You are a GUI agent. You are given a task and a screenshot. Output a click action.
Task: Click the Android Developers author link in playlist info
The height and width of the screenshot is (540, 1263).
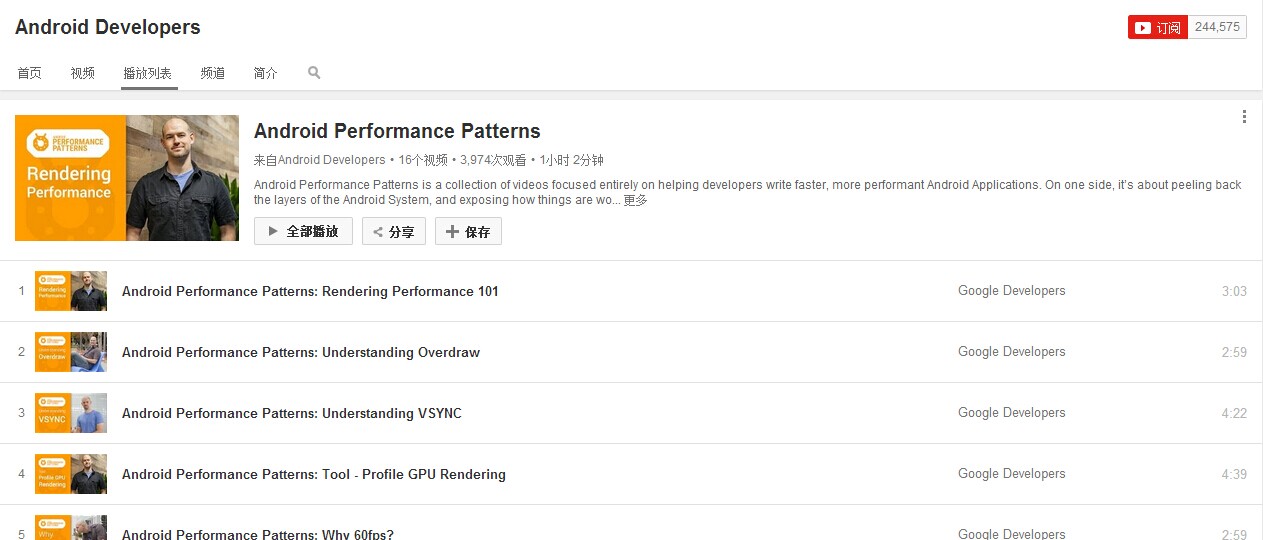pos(331,160)
